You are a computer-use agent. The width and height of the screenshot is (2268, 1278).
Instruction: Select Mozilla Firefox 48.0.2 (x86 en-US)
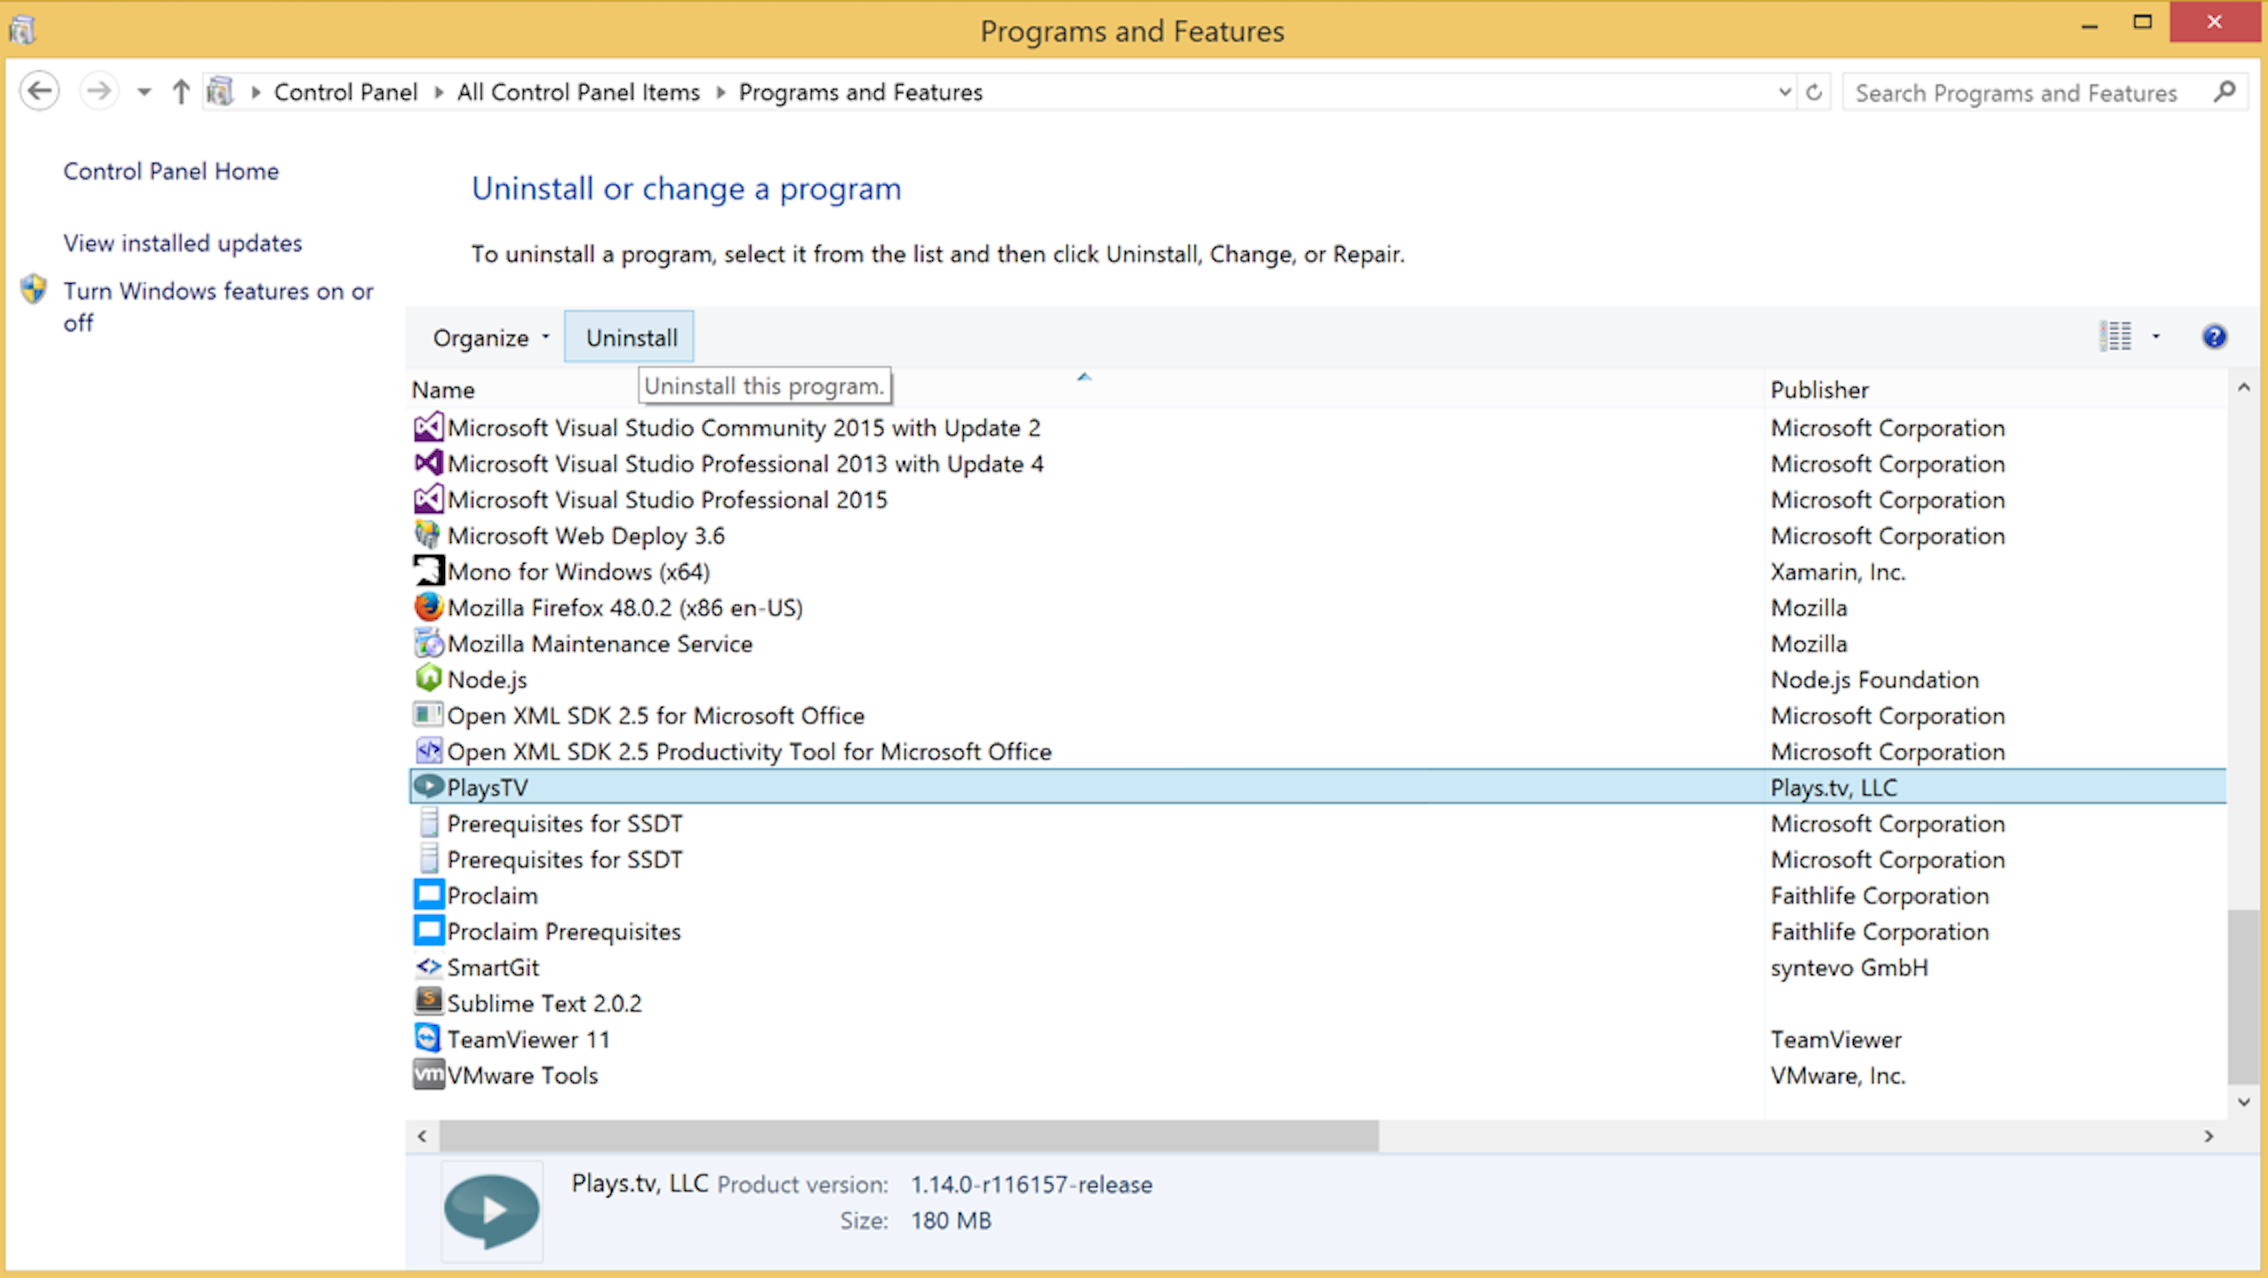pyautogui.click(x=625, y=608)
